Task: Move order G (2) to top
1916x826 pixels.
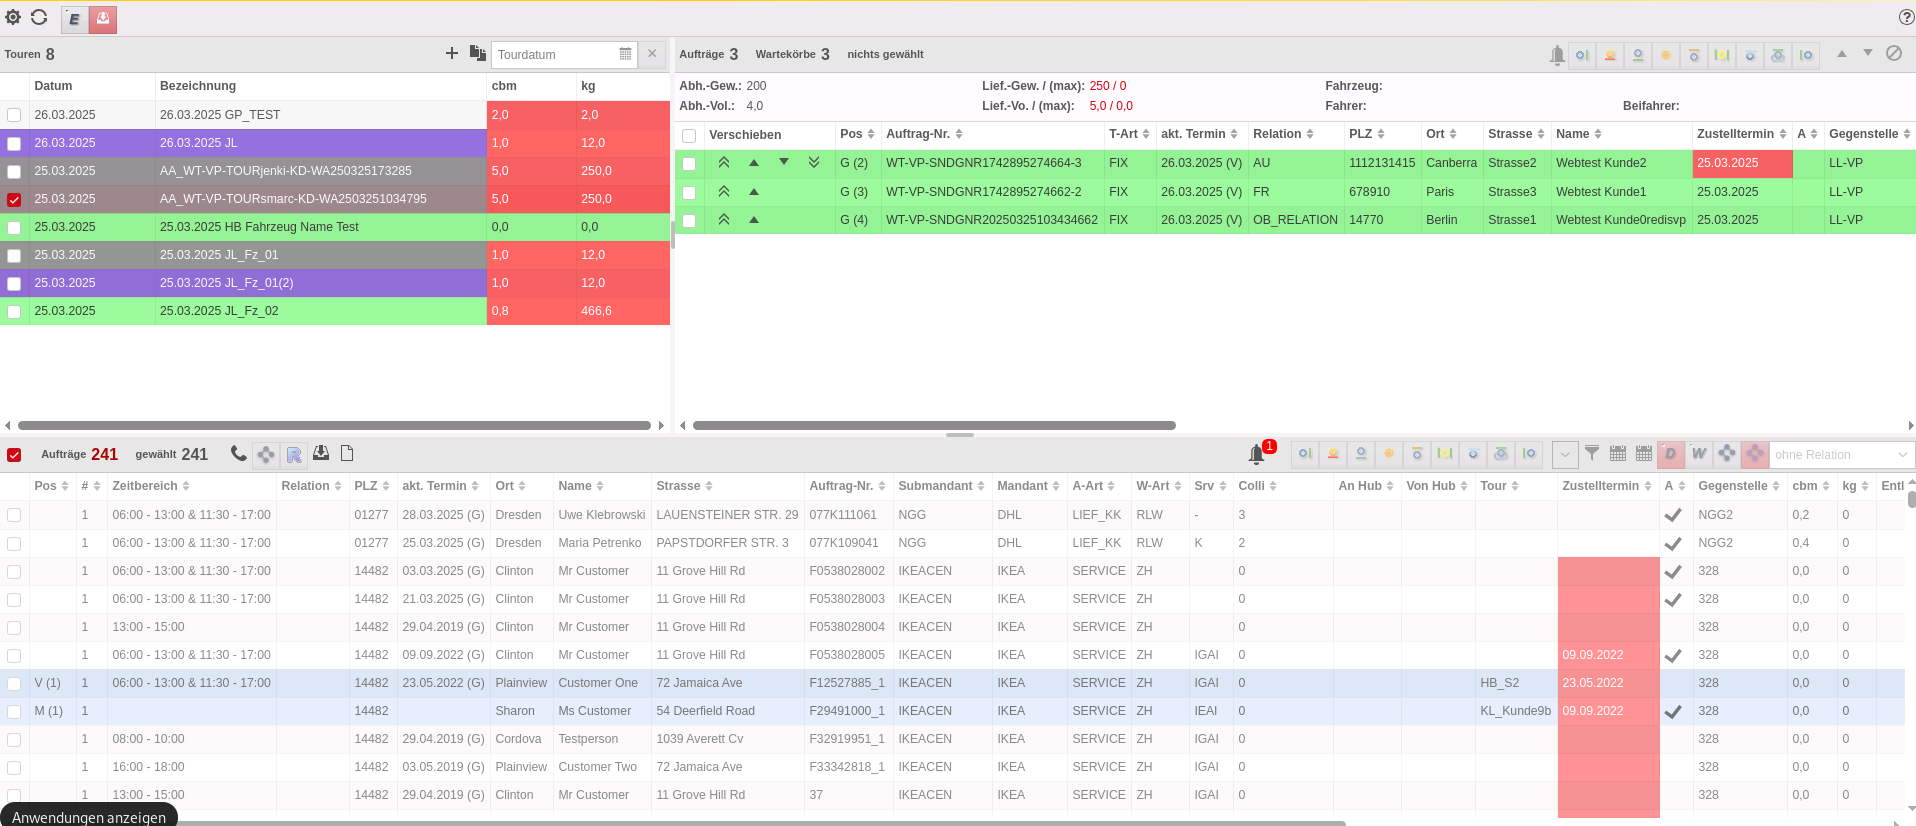Action: point(724,162)
